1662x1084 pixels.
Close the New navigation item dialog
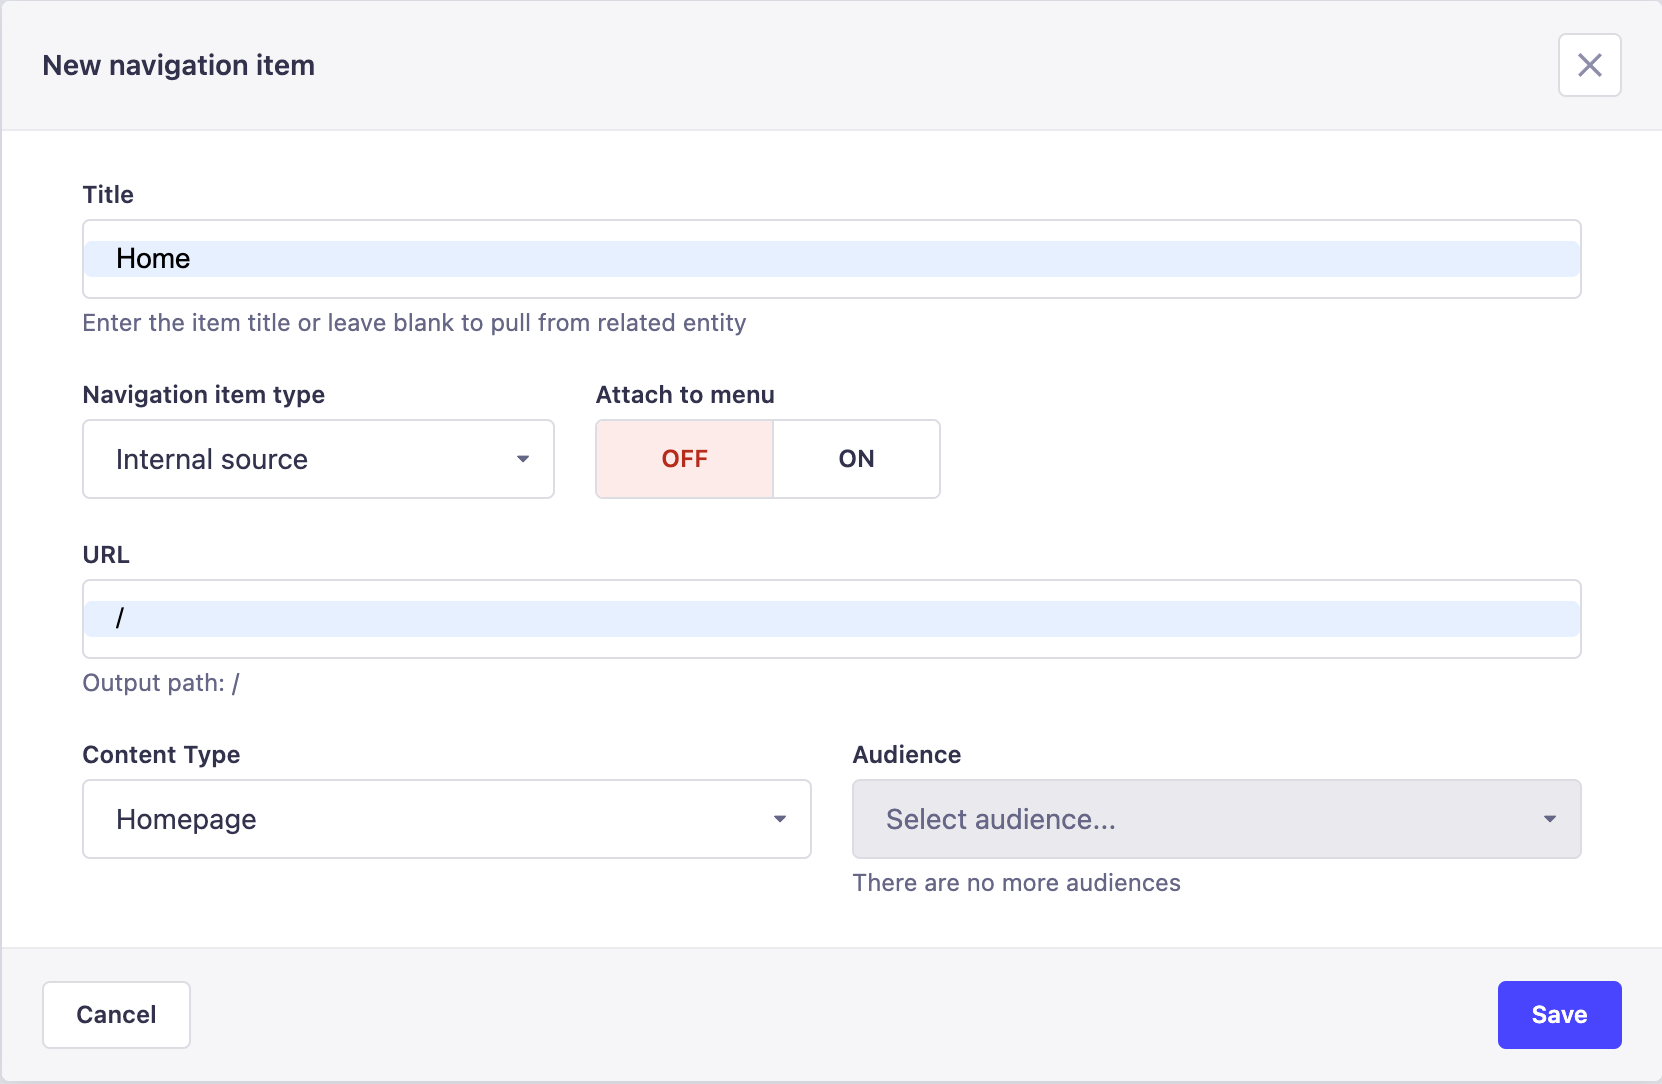click(x=1589, y=65)
